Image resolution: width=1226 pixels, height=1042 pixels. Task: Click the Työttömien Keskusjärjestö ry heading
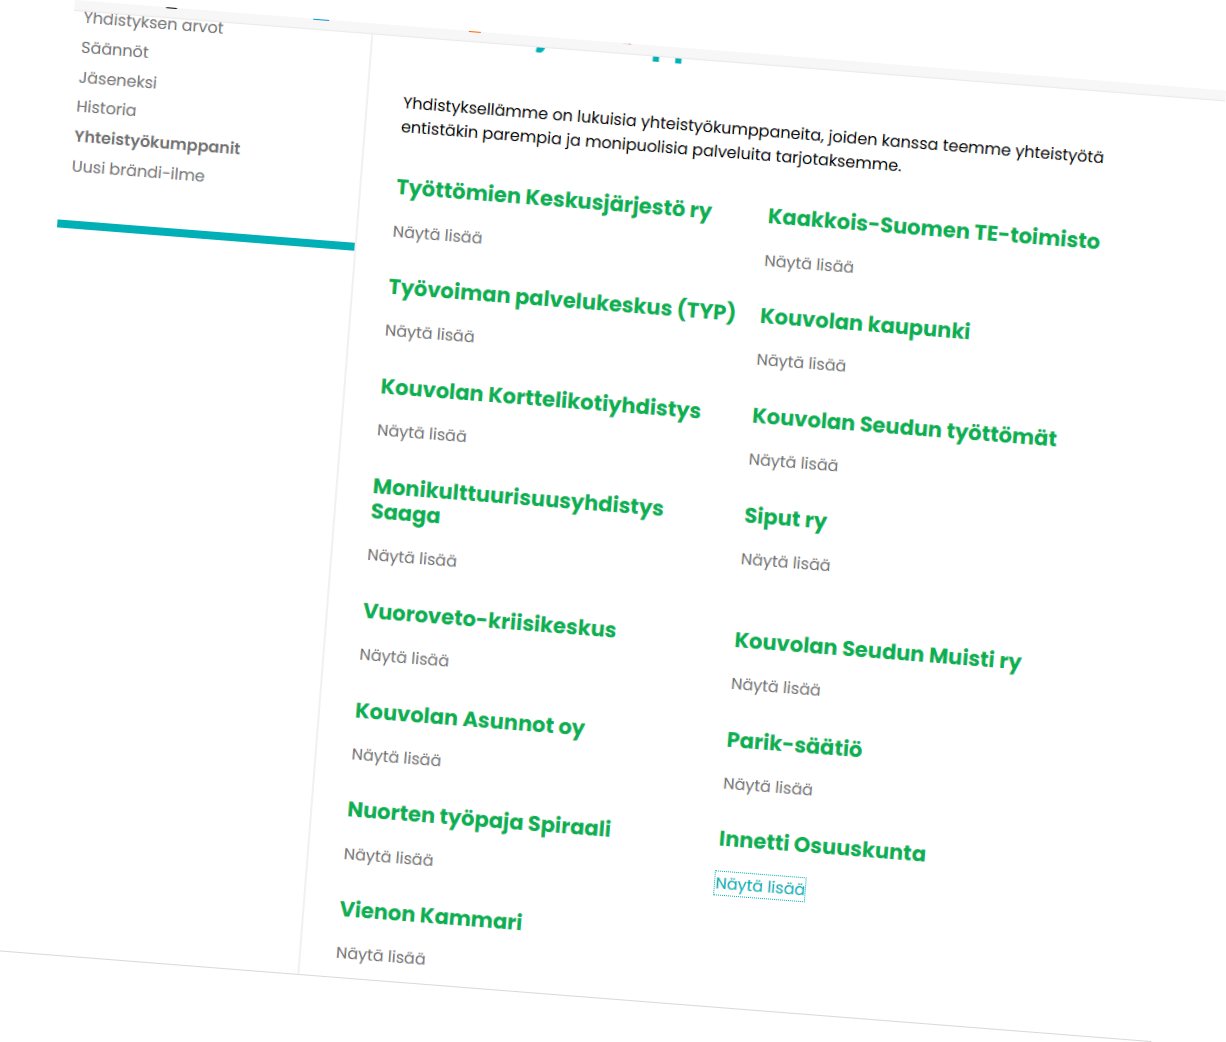coord(554,198)
